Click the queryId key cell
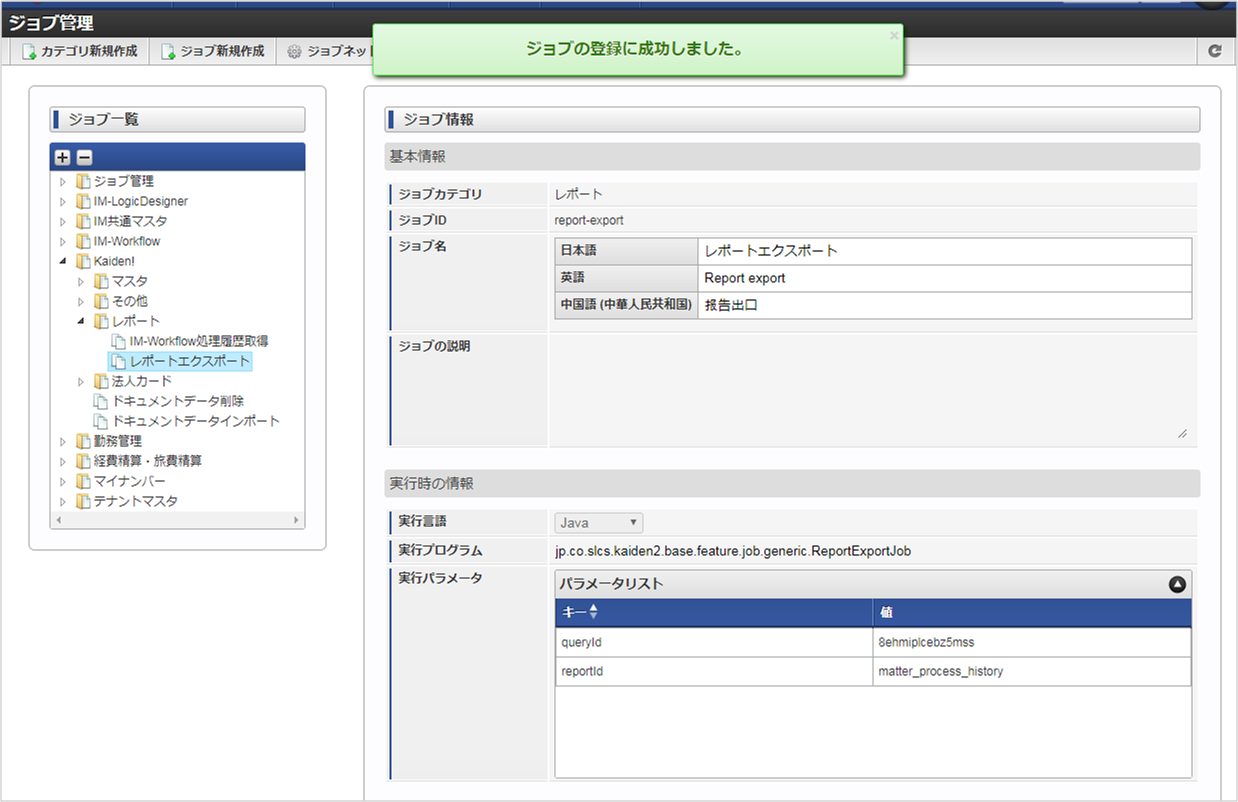The width and height of the screenshot is (1238, 802). [714, 642]
